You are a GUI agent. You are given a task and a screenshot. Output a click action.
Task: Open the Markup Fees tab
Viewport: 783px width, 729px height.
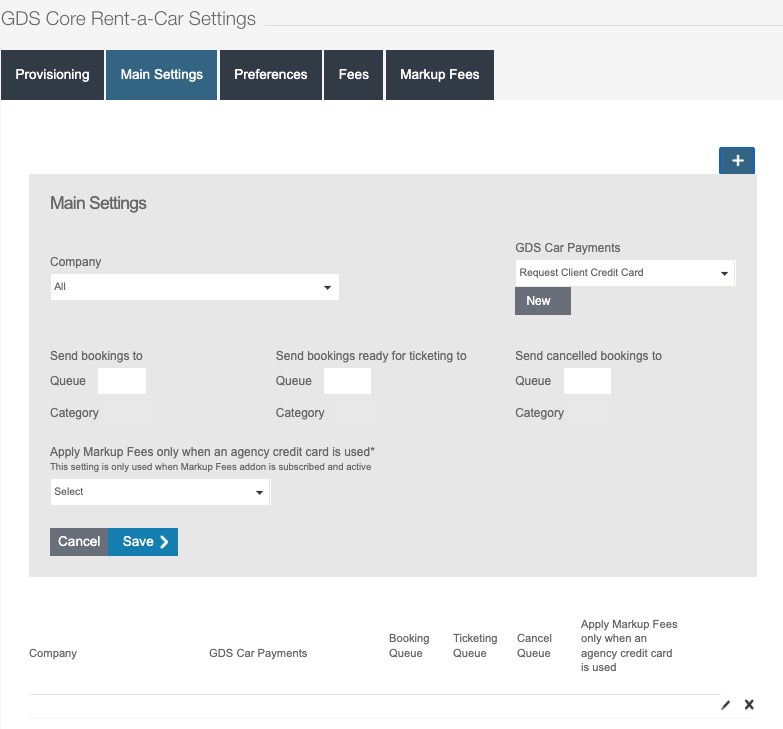439,75
